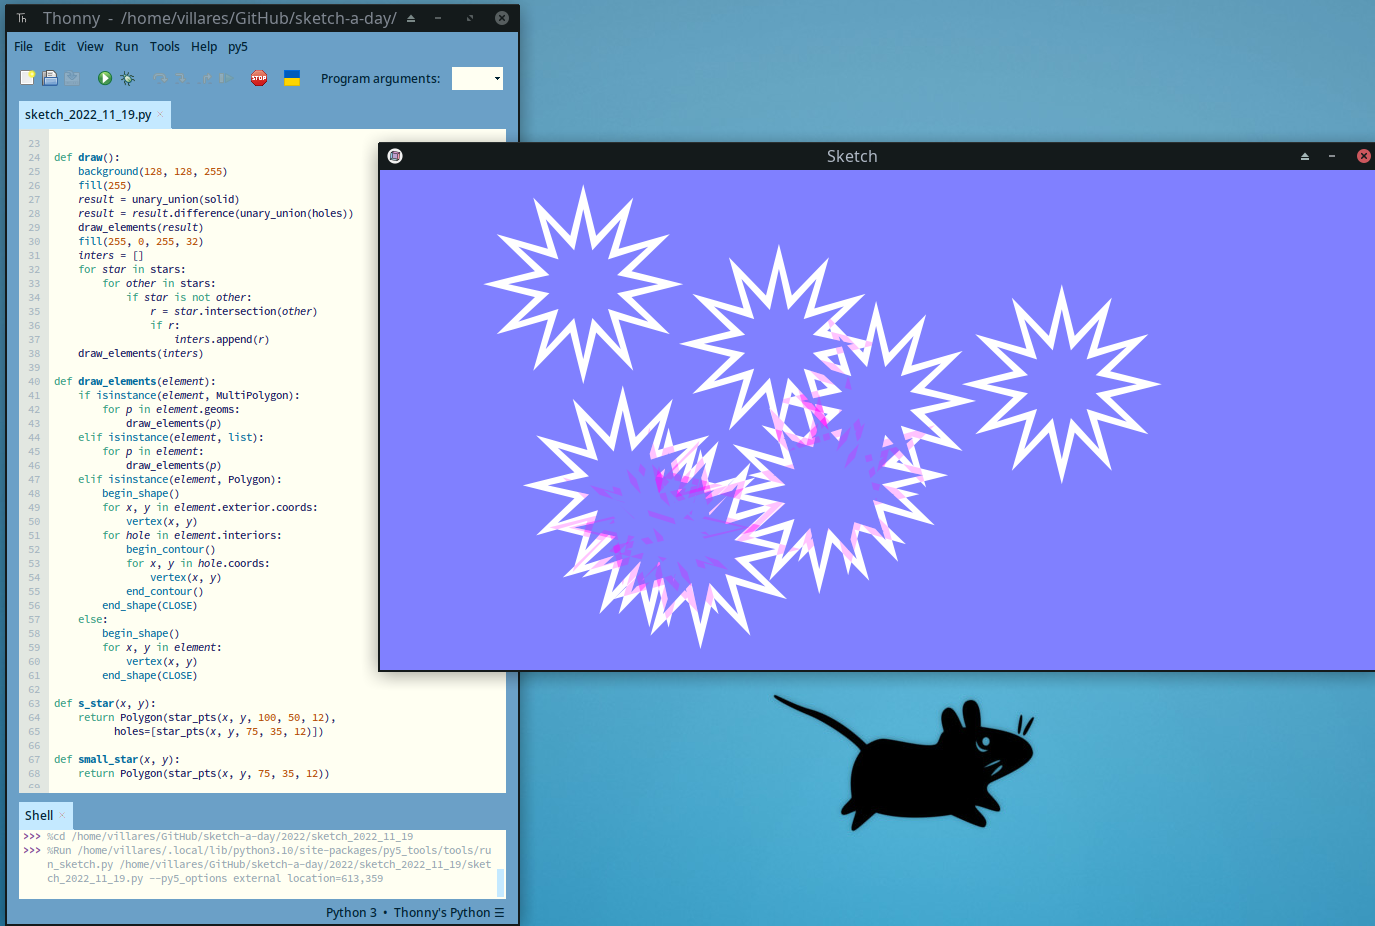Shade the Sketch window using eject-style button
The height and width of the screenshot is (926, 1375).
[1304, 156]
